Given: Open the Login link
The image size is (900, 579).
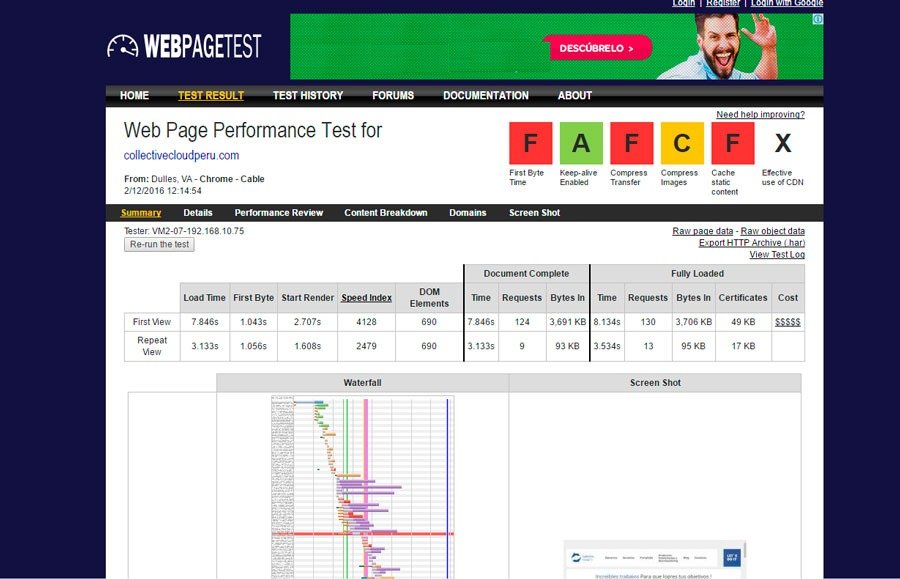Looking at the screenshot, I should (x=684, y=3).
